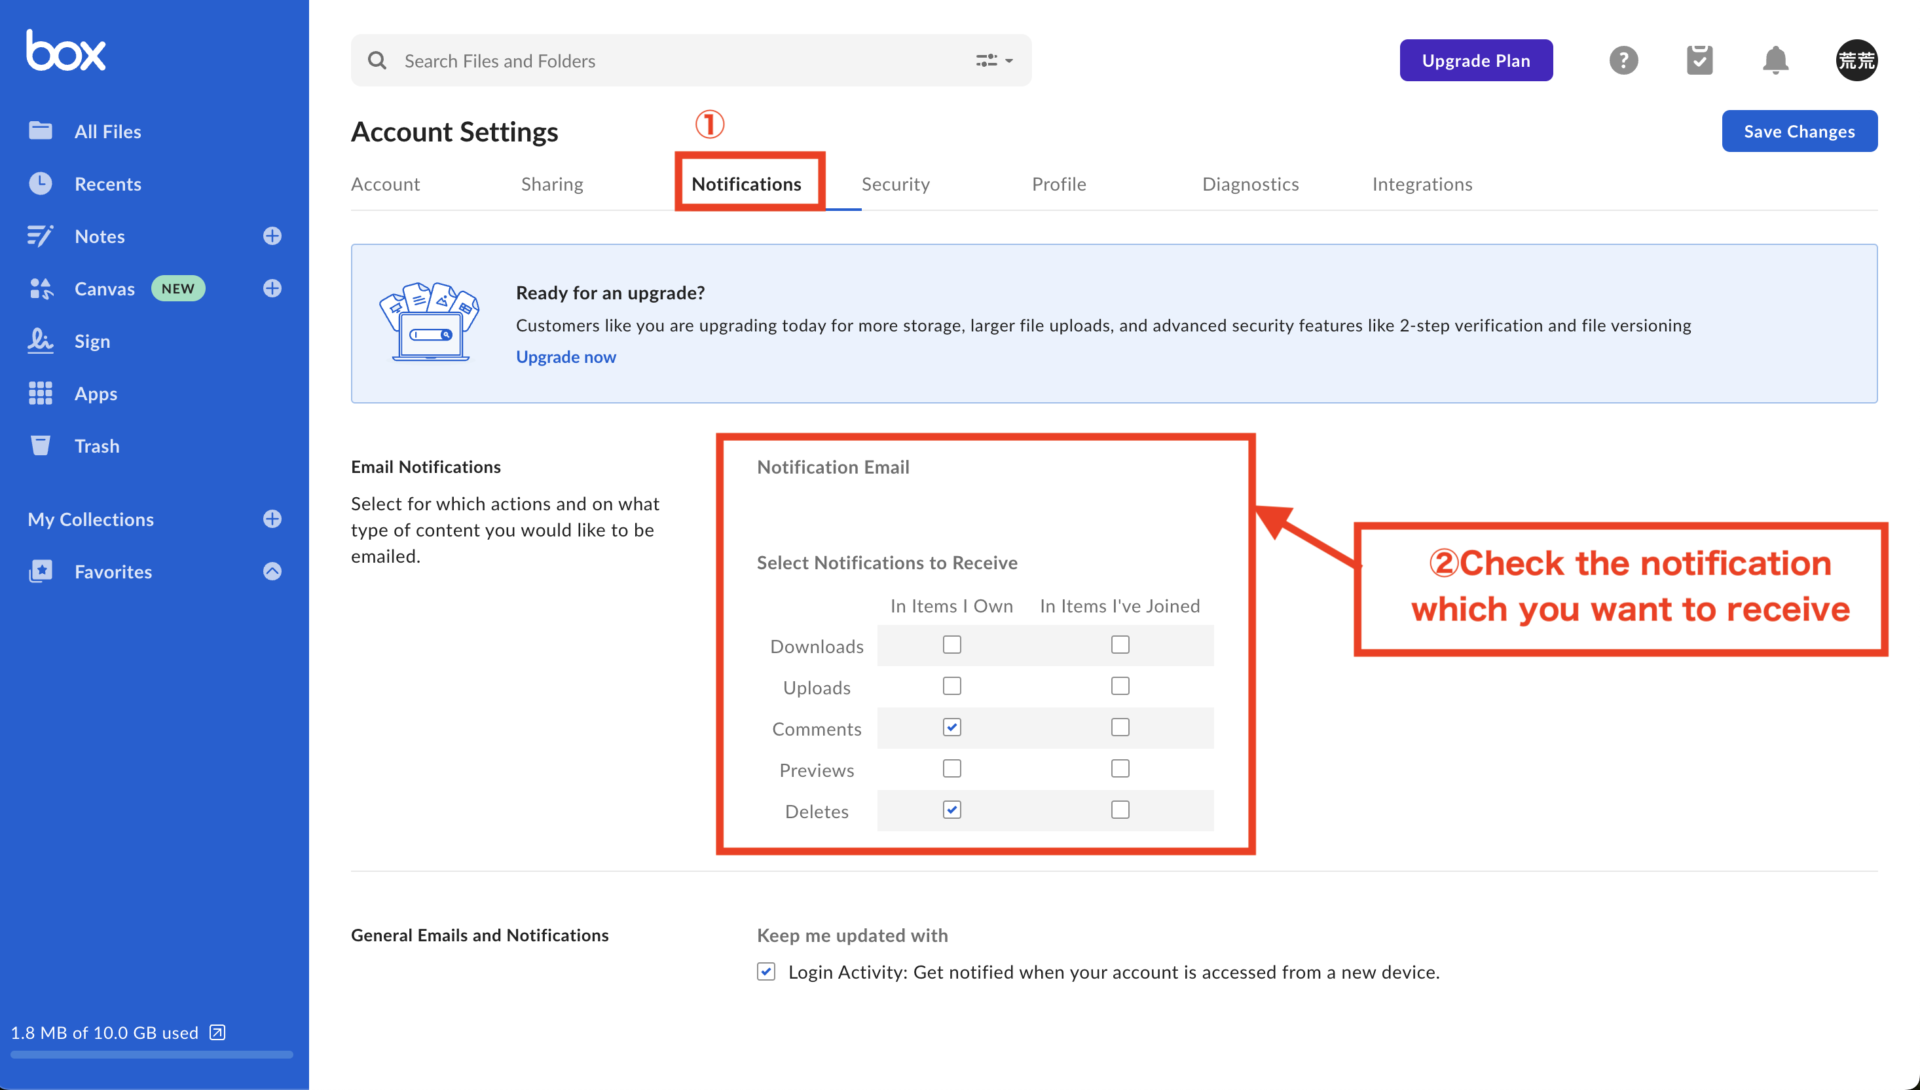The height and width of the screenshot is (1090, 1920).
Task: Open the Sign feature from the sidebar
Action: [x=92, y=341]
